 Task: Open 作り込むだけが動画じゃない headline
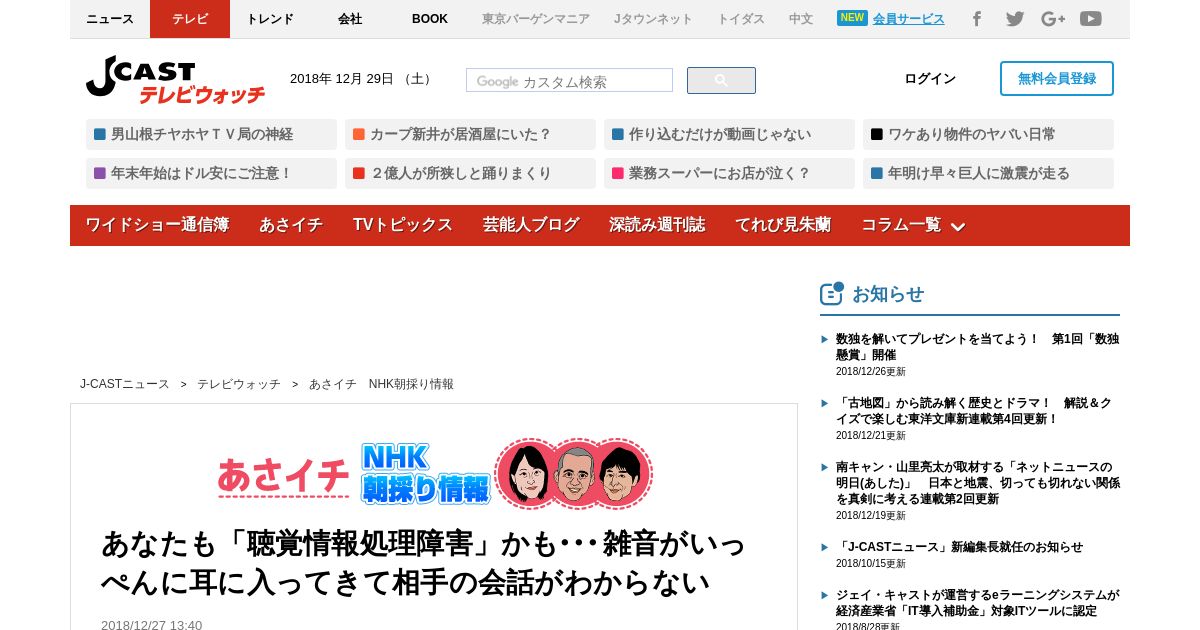tap(729, 134)
